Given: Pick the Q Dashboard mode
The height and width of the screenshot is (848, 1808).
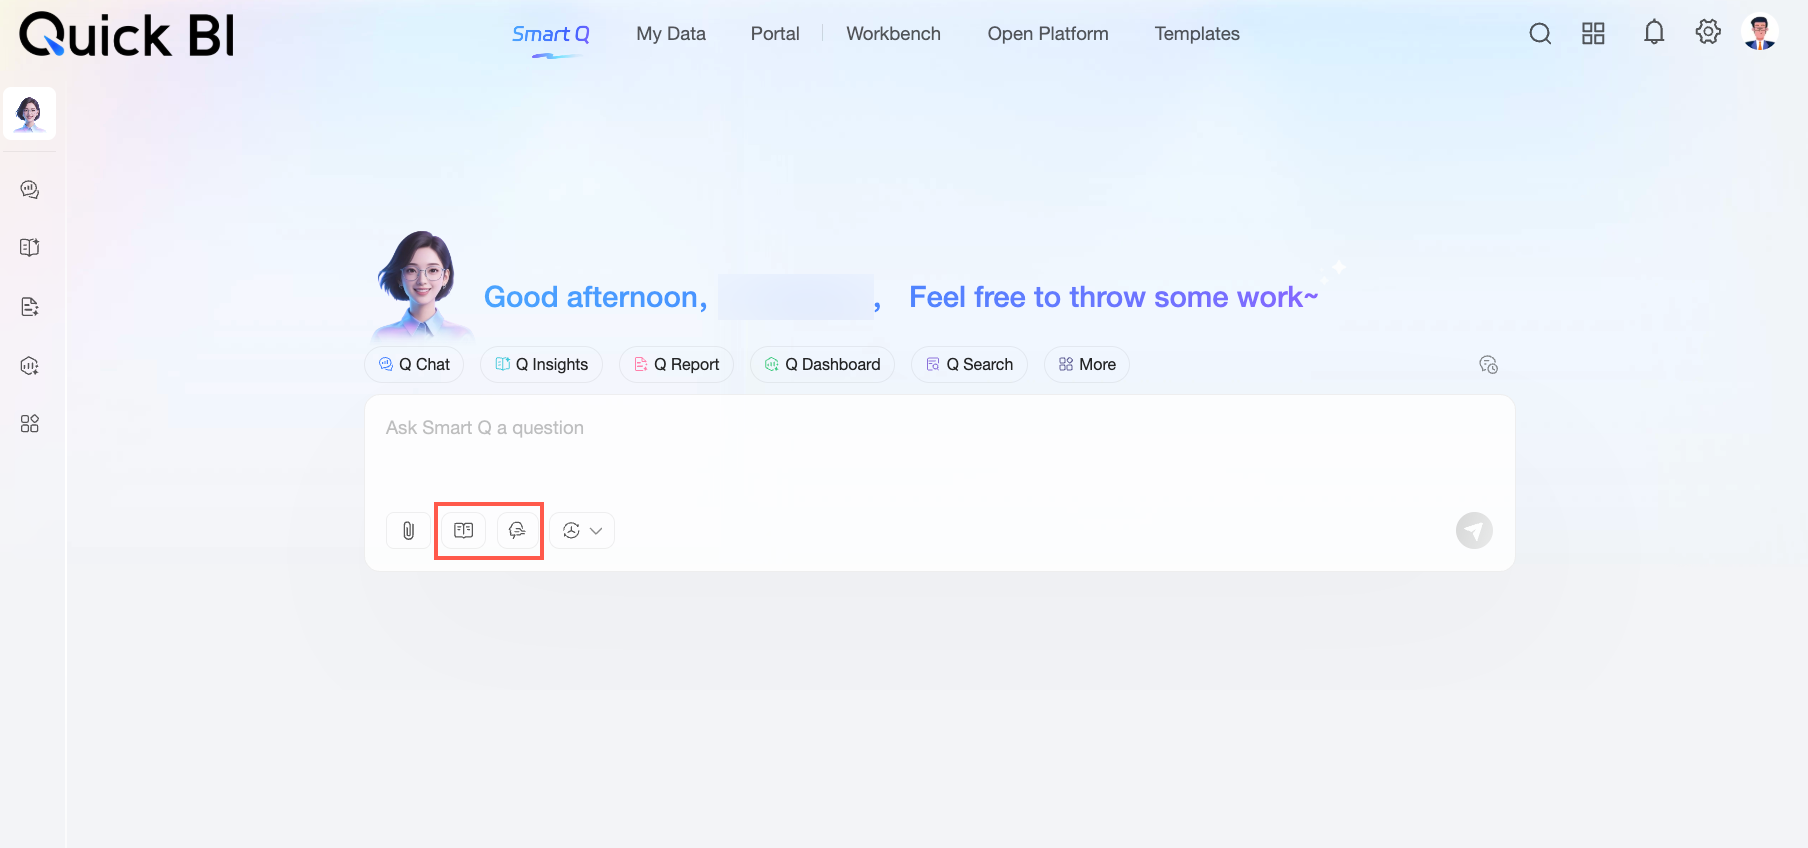Looking at the screenshot, I should click(822, 364).
